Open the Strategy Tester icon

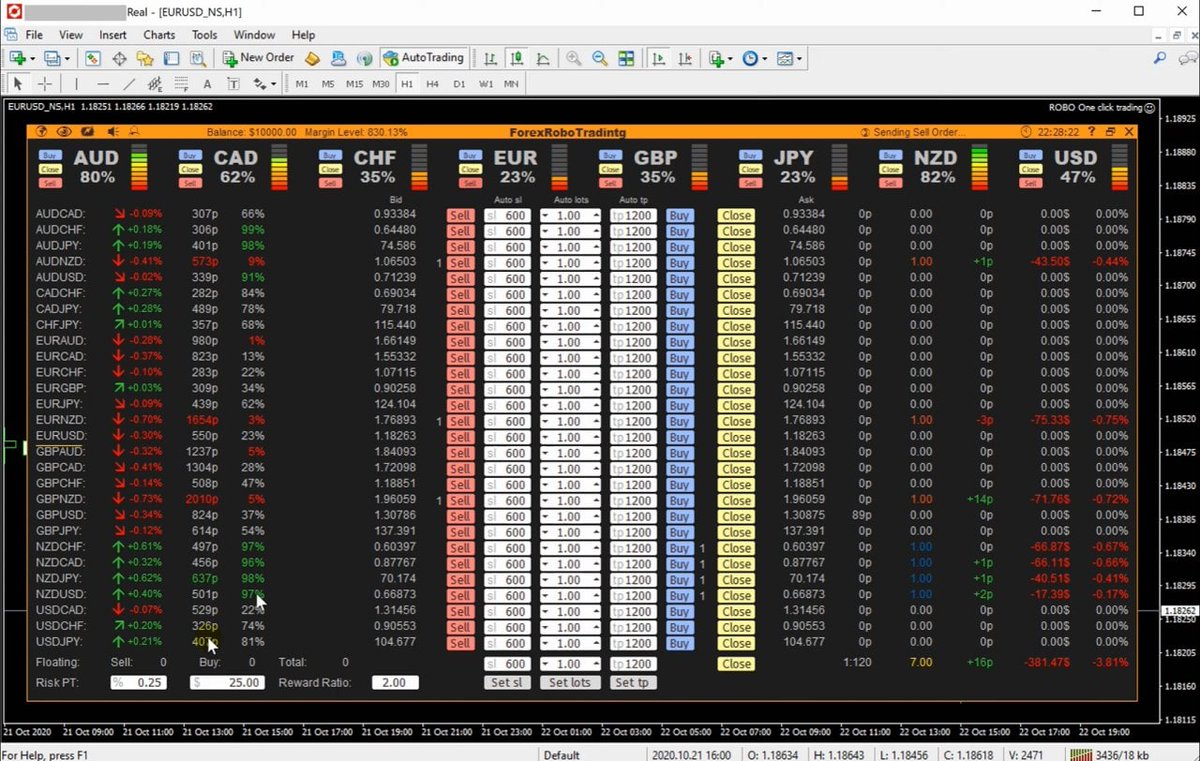[197, 59]
